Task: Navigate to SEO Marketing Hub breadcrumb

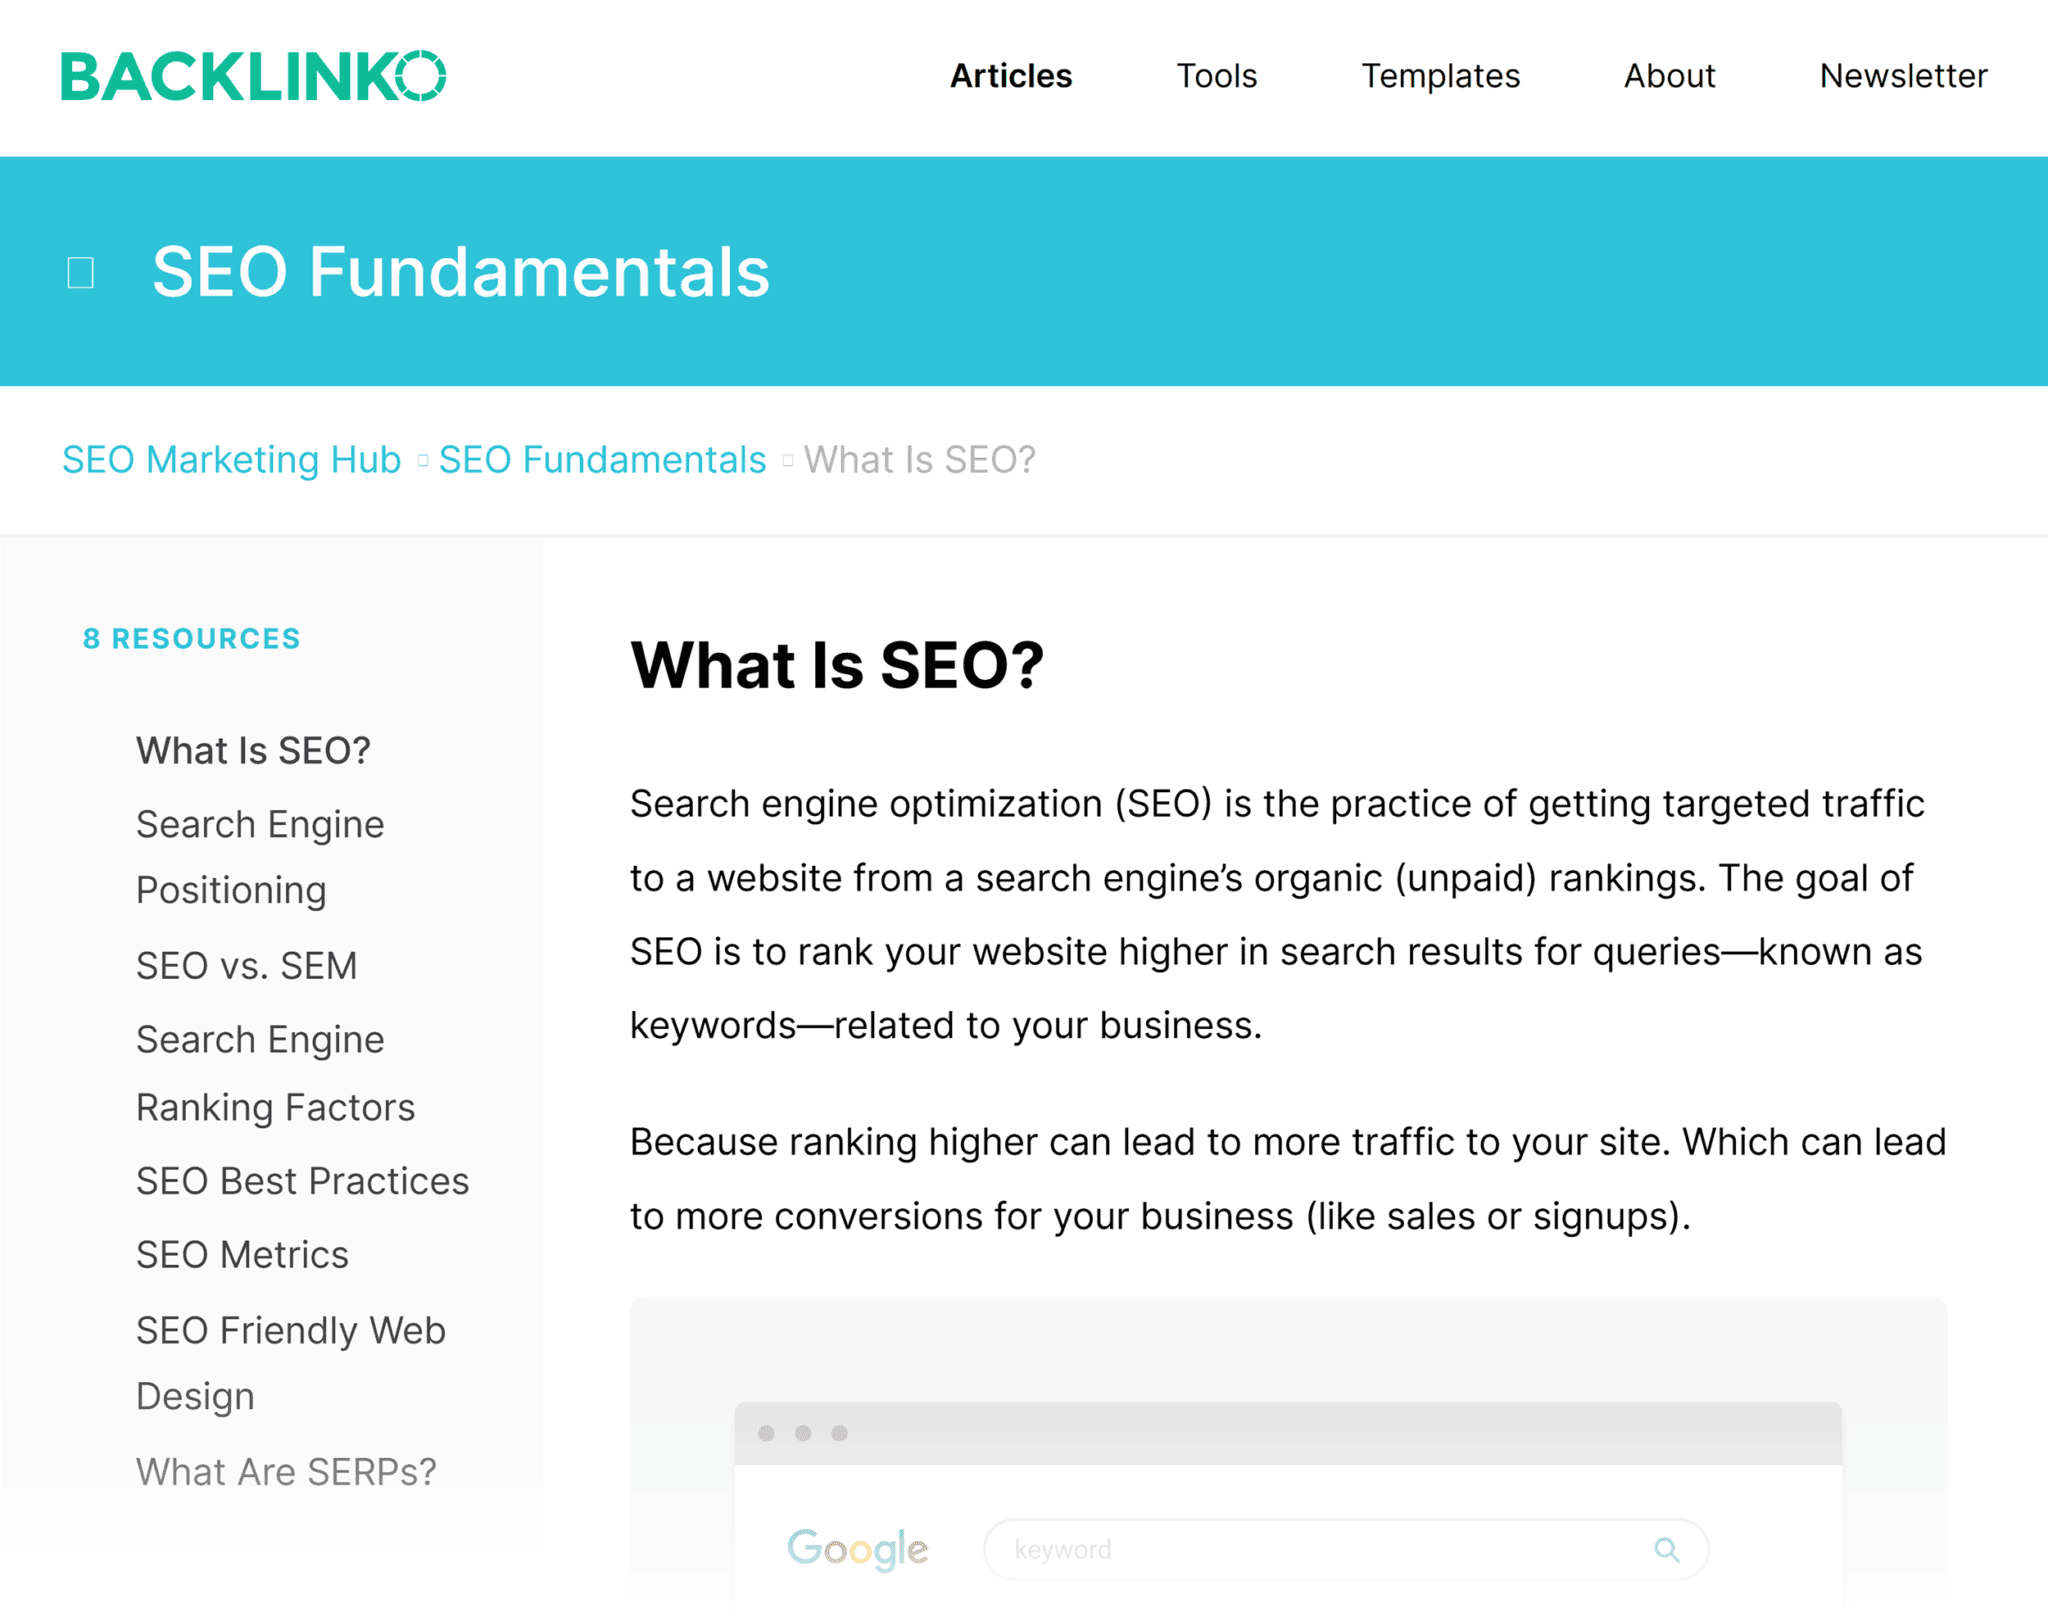Action: click(x=231, y=459)
